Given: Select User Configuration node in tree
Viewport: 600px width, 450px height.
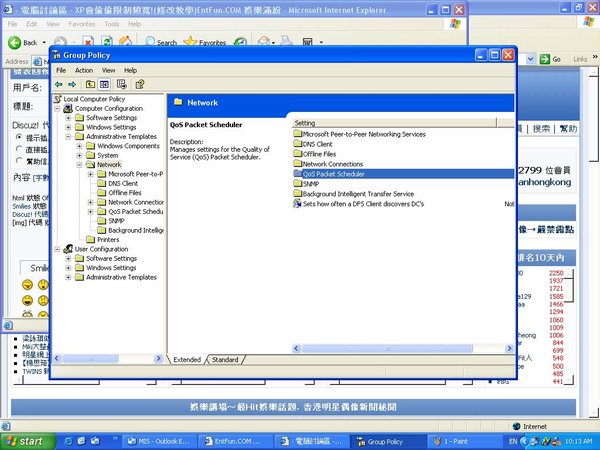Looking at the screenshot, I should (x=101, y=249).
